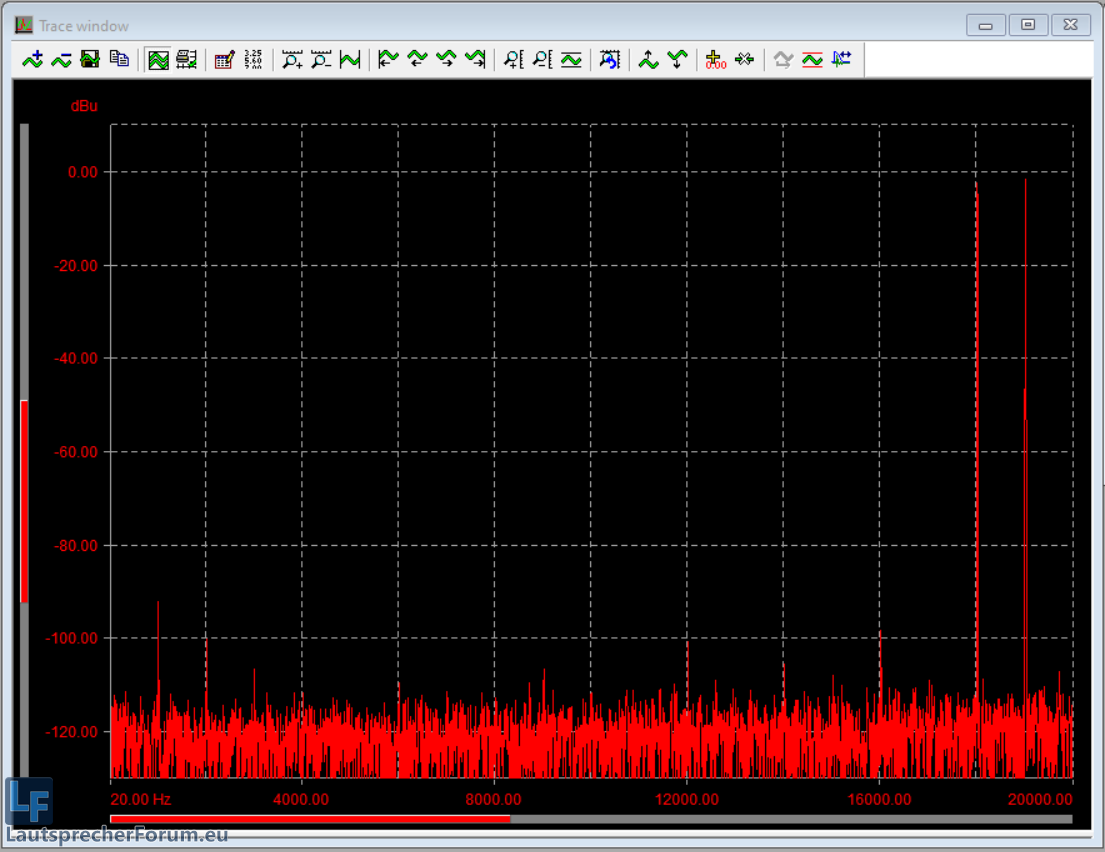Click the Trace window title bar icon
This screenshot has height=852, width=1105.
24,25
